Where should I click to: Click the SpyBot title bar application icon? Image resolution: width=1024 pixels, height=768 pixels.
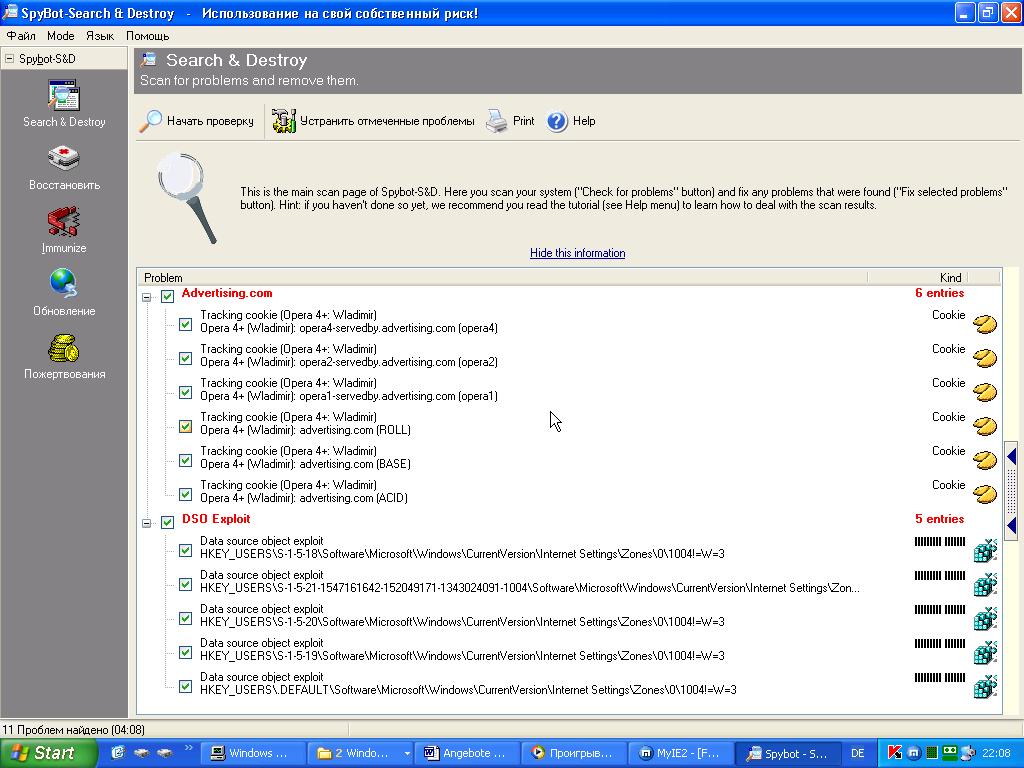10,12
